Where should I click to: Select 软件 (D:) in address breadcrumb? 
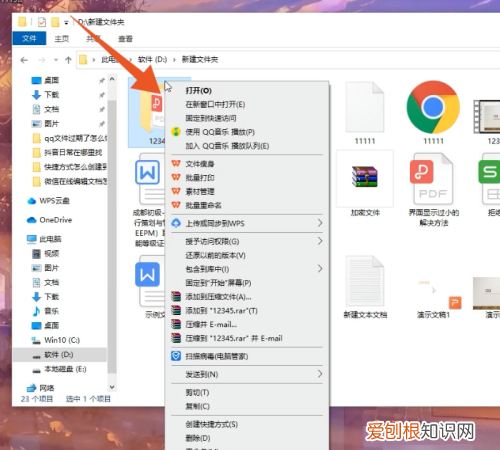point(152,60)
